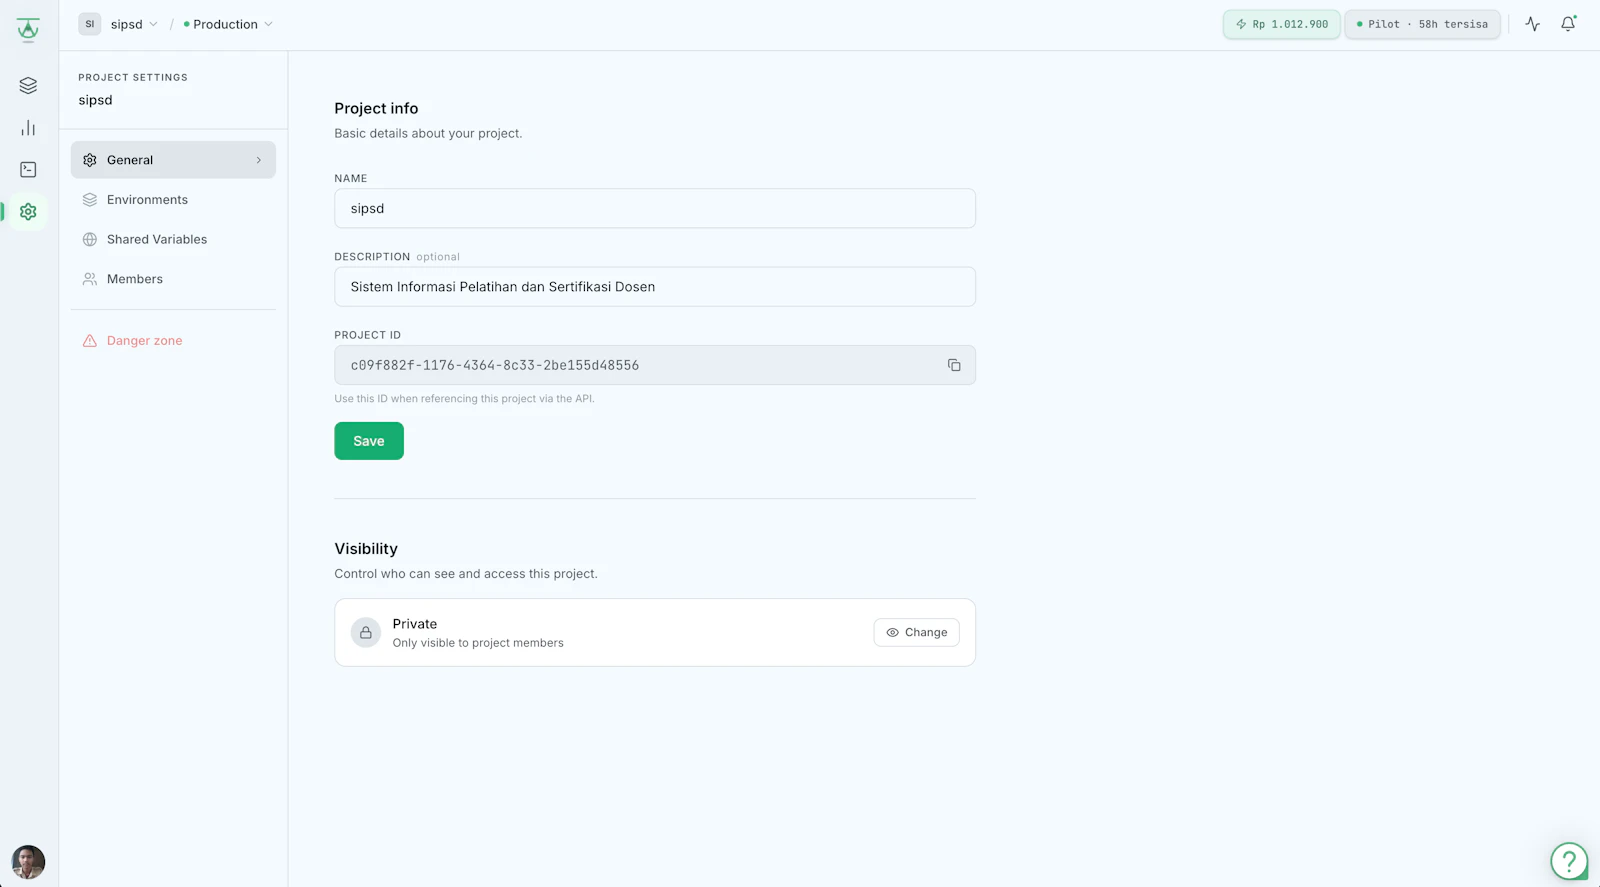Open the terminal console sidebar icon
1600x887 pixels.
(x=28, y=170)
